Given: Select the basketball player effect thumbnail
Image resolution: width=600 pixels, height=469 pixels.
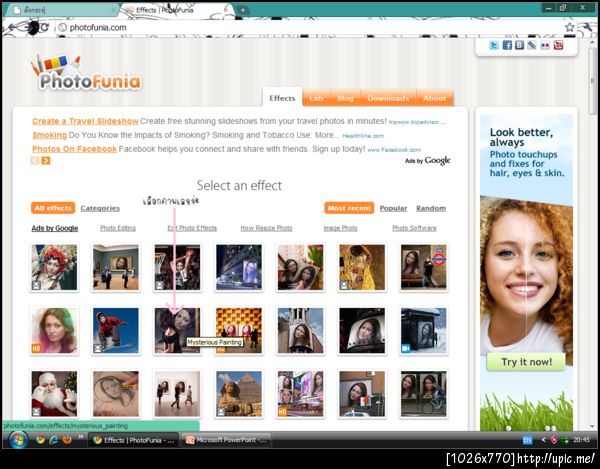Looking at the screenshot, I should (x=177, y=267).
